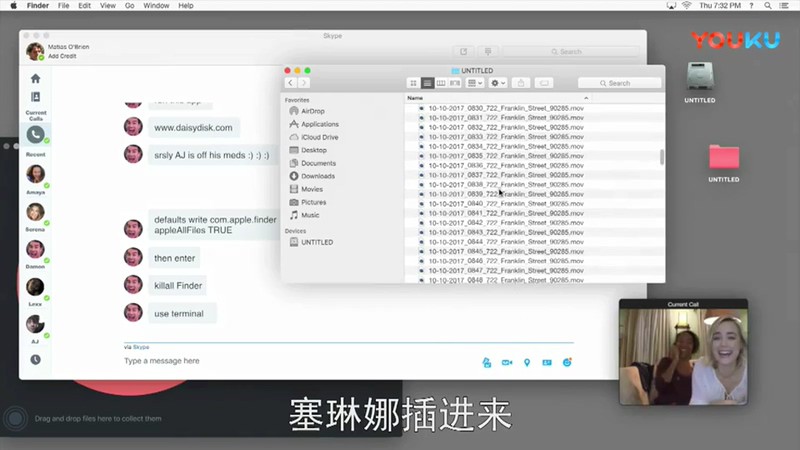
Task: Click the Finder share button
Action: (x=521, y=83)
